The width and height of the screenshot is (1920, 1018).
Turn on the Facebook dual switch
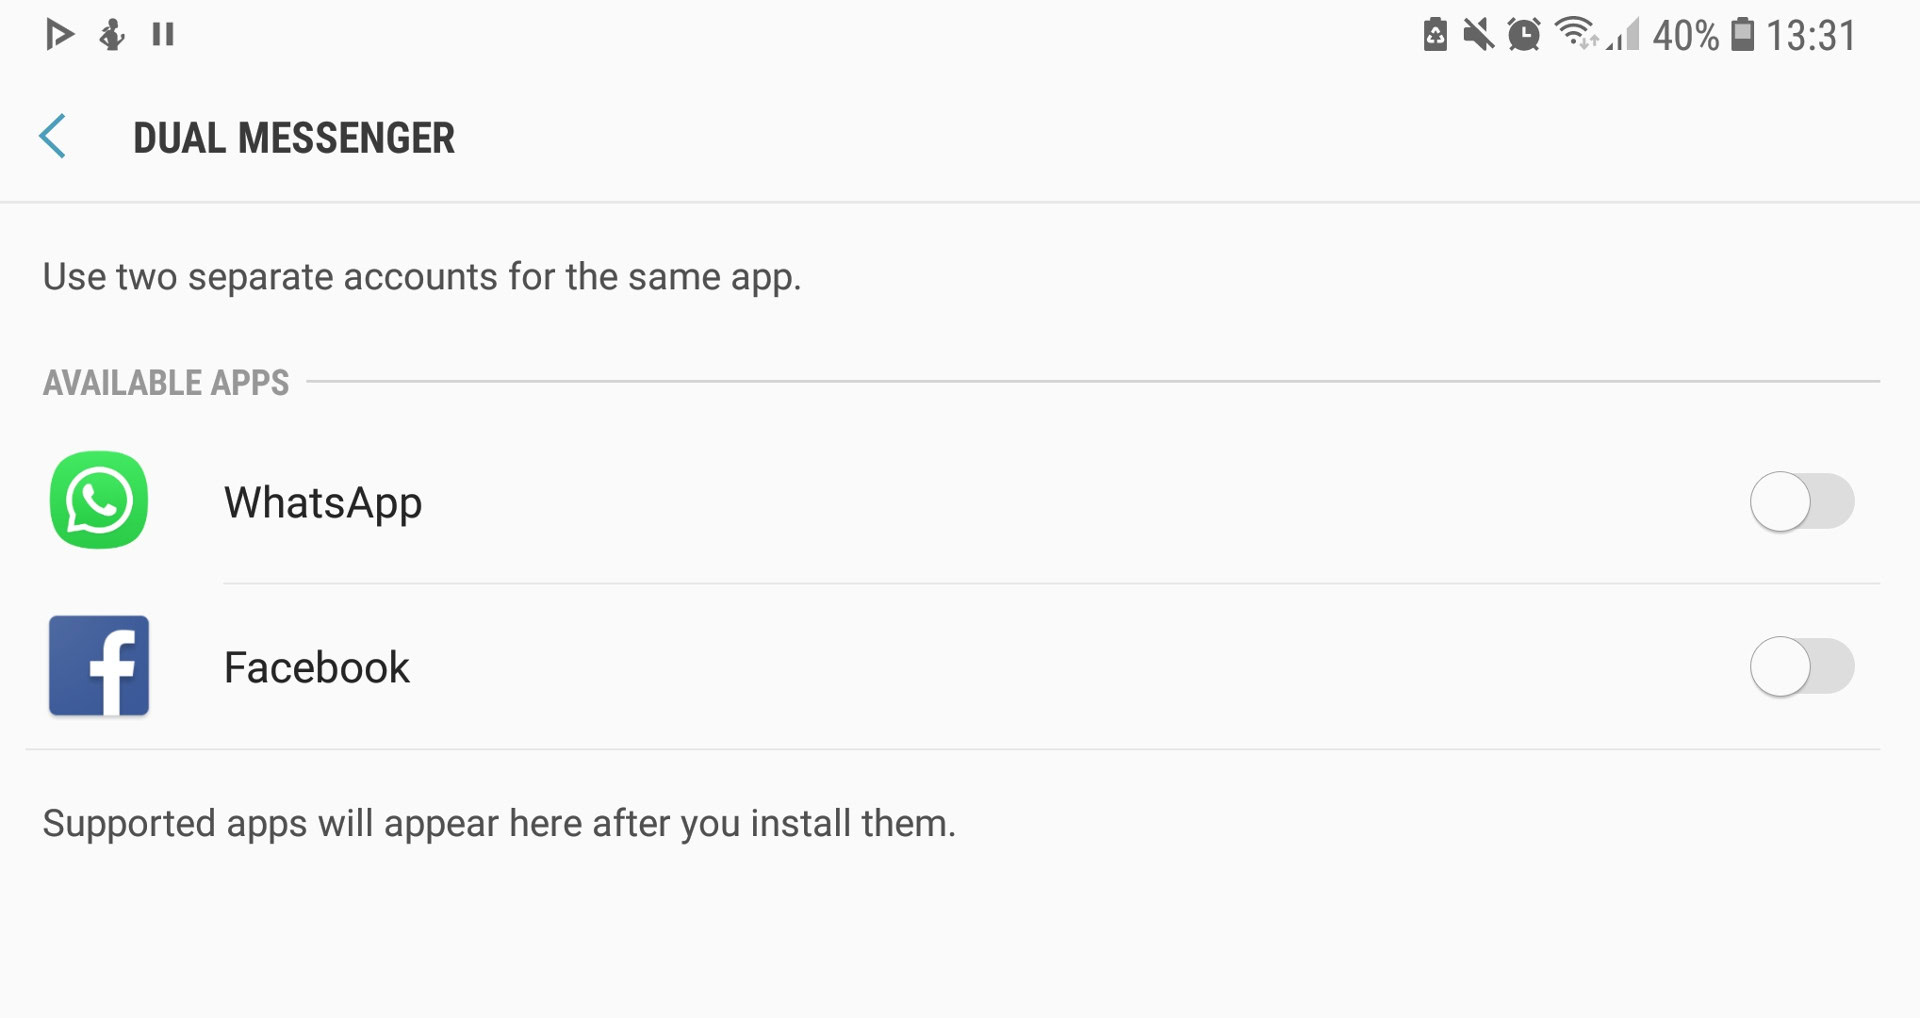(x=1801, y=667)
